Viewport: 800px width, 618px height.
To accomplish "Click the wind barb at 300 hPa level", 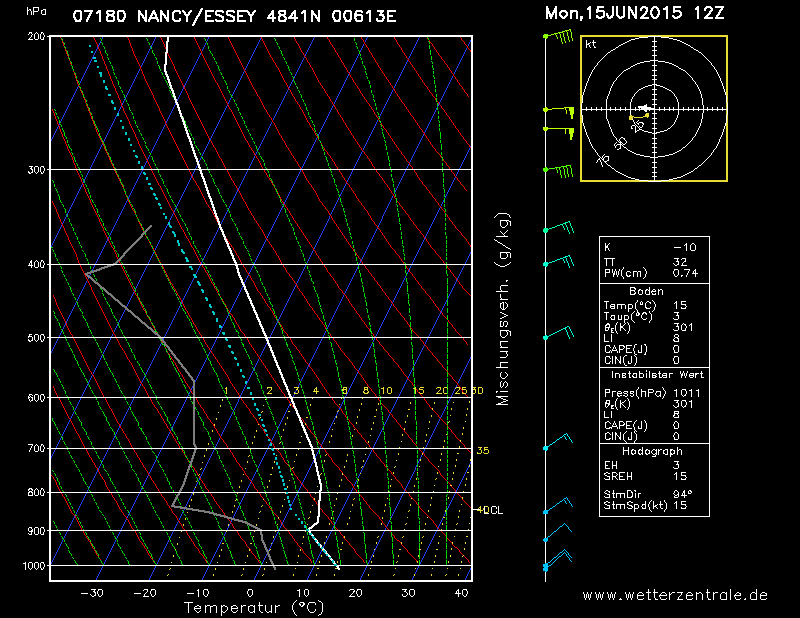I will click(560, 171).
